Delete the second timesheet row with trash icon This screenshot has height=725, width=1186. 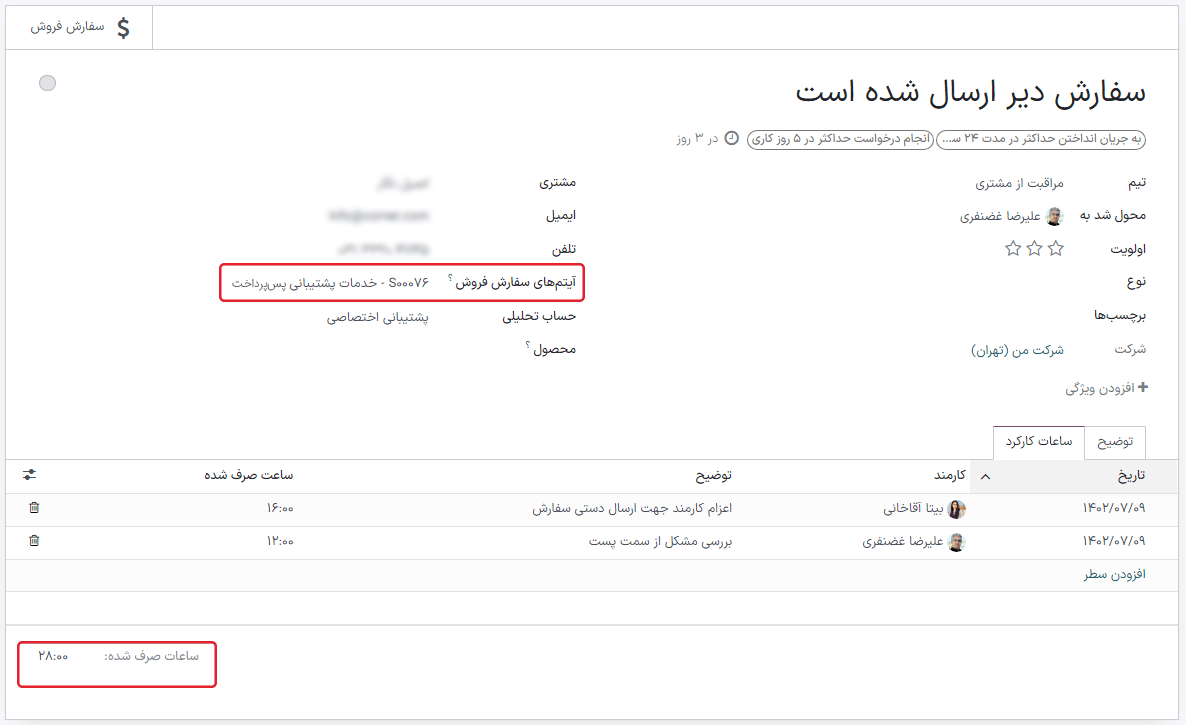[34, 541]
